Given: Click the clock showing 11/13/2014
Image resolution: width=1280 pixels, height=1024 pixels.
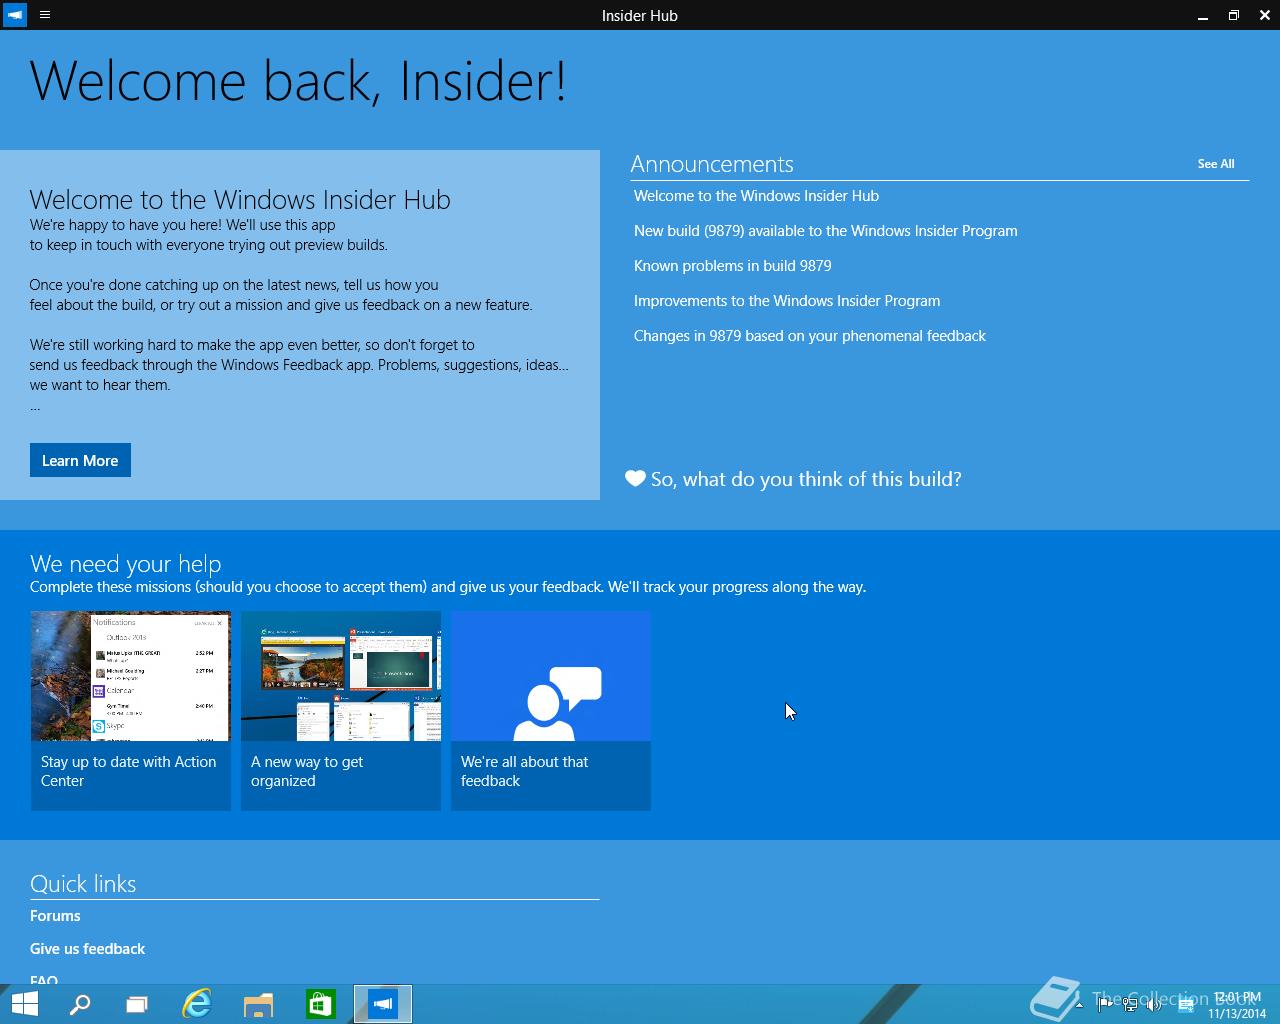Looking at the screenshot, I should tap(1236, 1005).
